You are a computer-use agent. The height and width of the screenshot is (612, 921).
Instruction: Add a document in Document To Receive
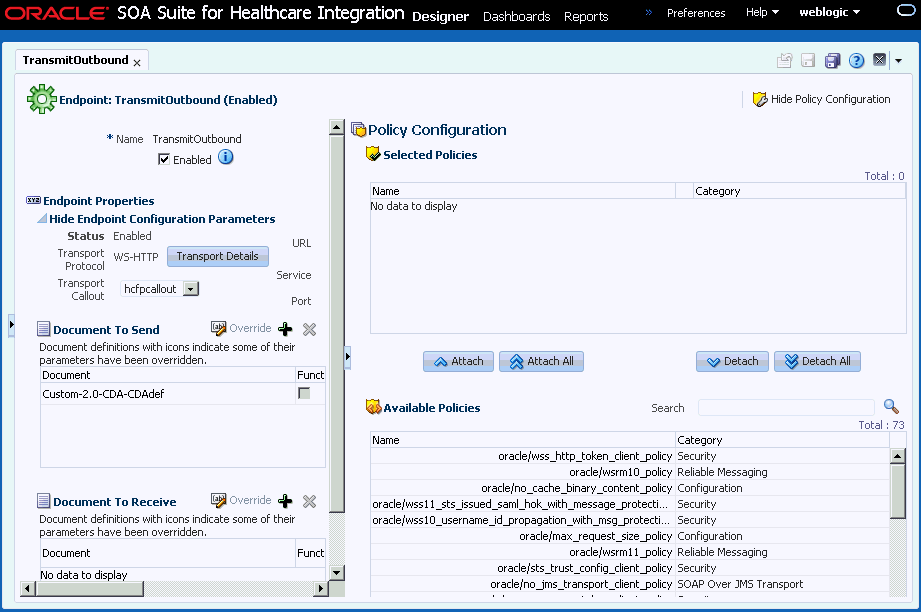click(x=285, y=501)
